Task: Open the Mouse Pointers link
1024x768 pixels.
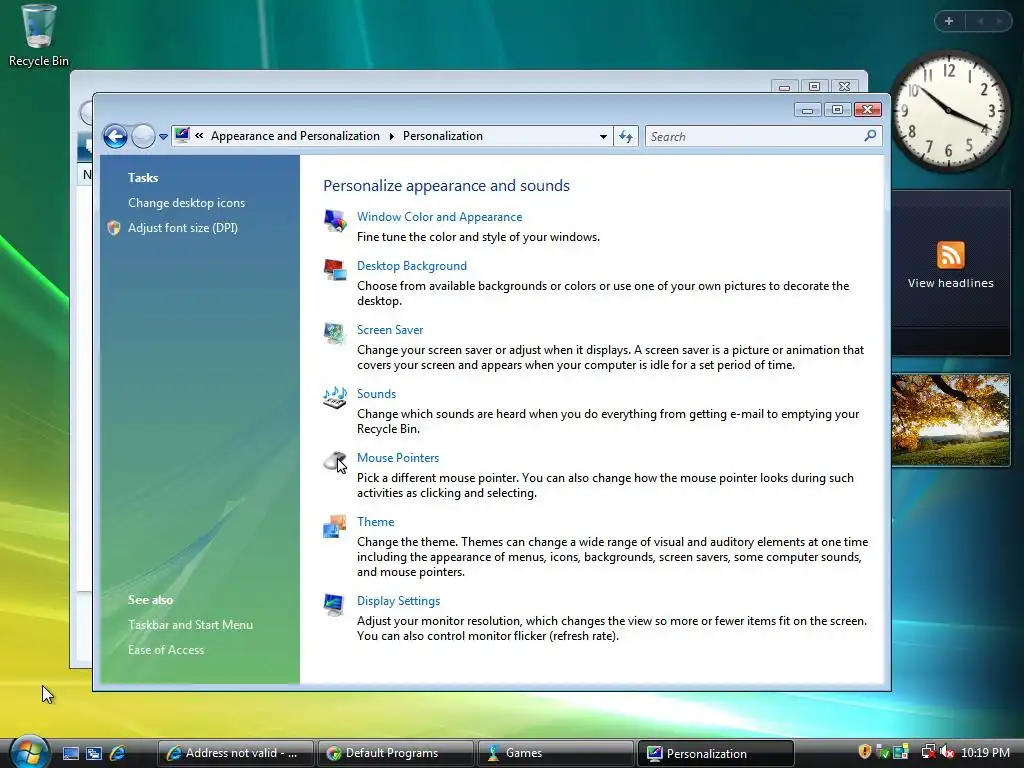Action: click(x=398, y=458)
